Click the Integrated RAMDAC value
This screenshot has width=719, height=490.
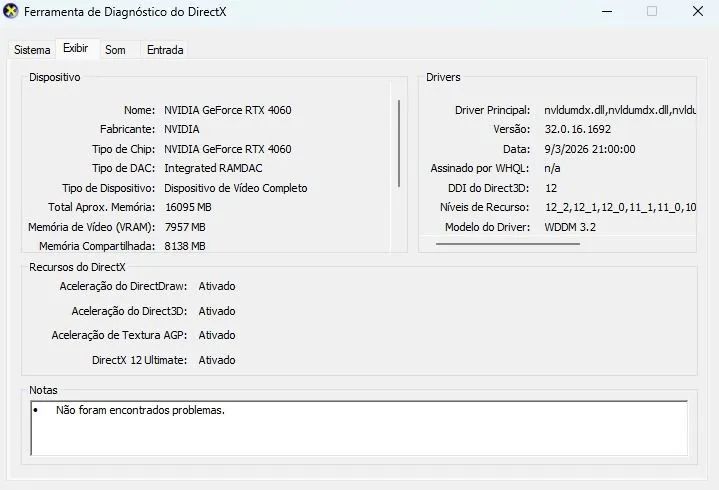pos(213,168)
